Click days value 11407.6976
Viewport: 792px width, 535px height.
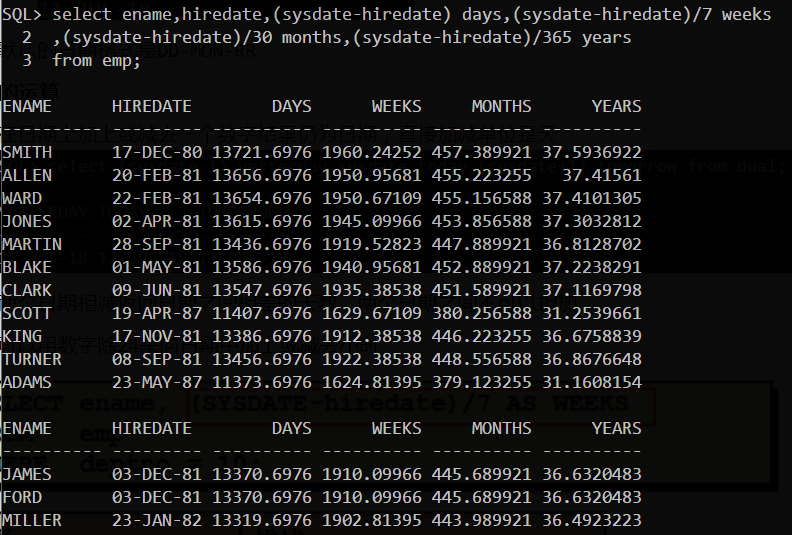262,313
